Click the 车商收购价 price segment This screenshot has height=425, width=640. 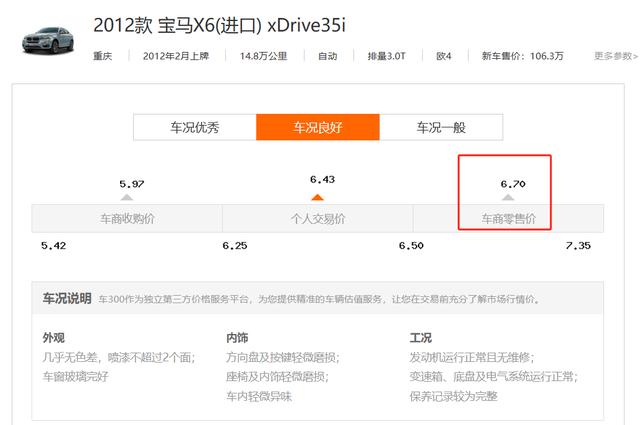pyautogui.click(x=127, y=218)
